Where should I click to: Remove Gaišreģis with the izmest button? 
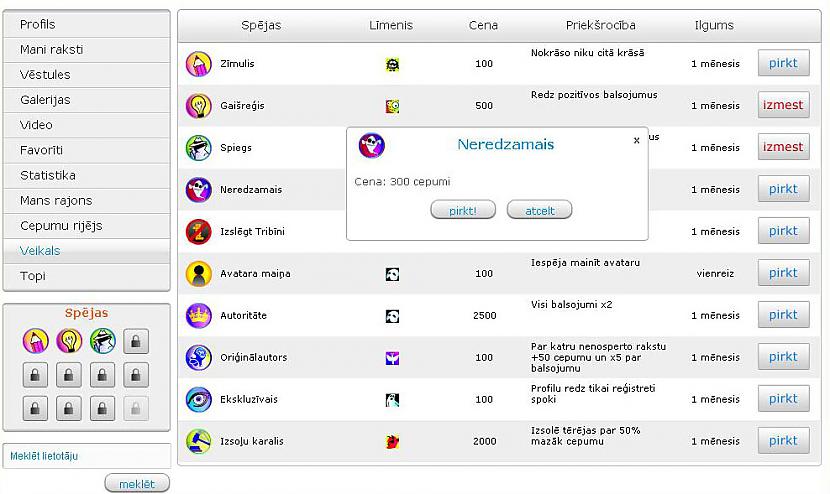783,105
